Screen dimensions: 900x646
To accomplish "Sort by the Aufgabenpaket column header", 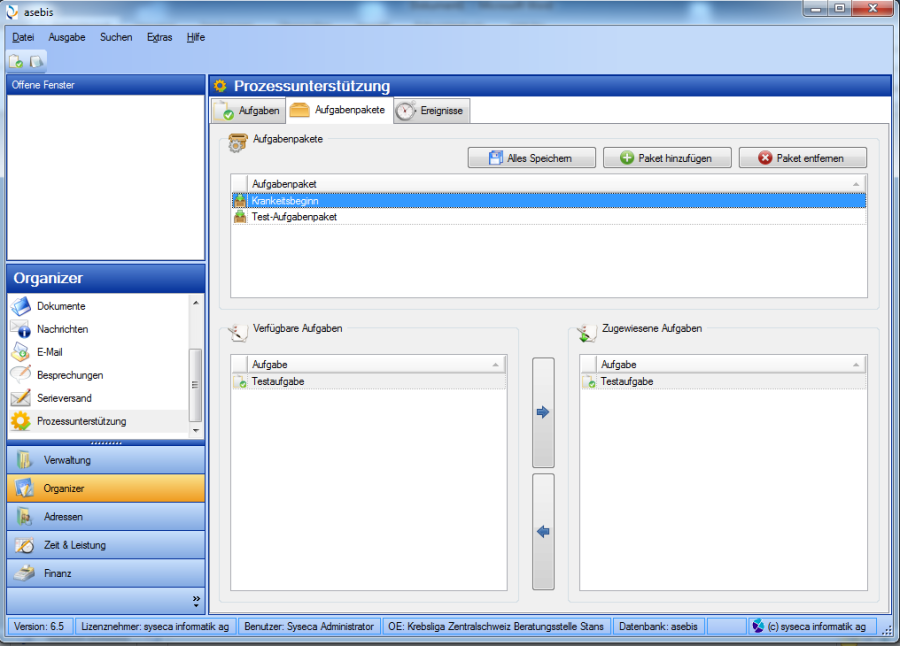I will tap(557, 184).
